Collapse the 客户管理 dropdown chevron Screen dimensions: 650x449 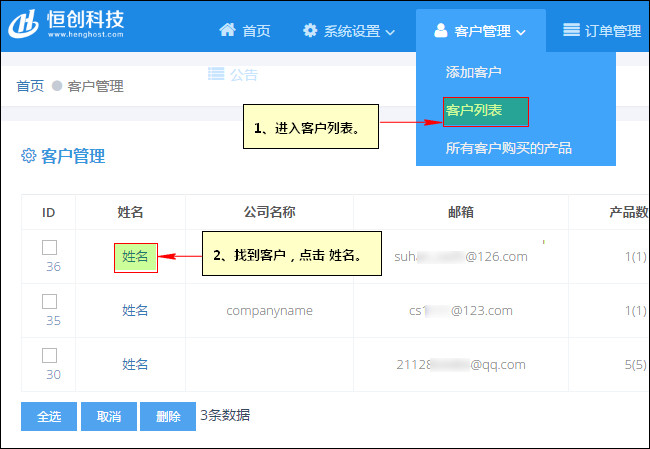click(521, 32)
